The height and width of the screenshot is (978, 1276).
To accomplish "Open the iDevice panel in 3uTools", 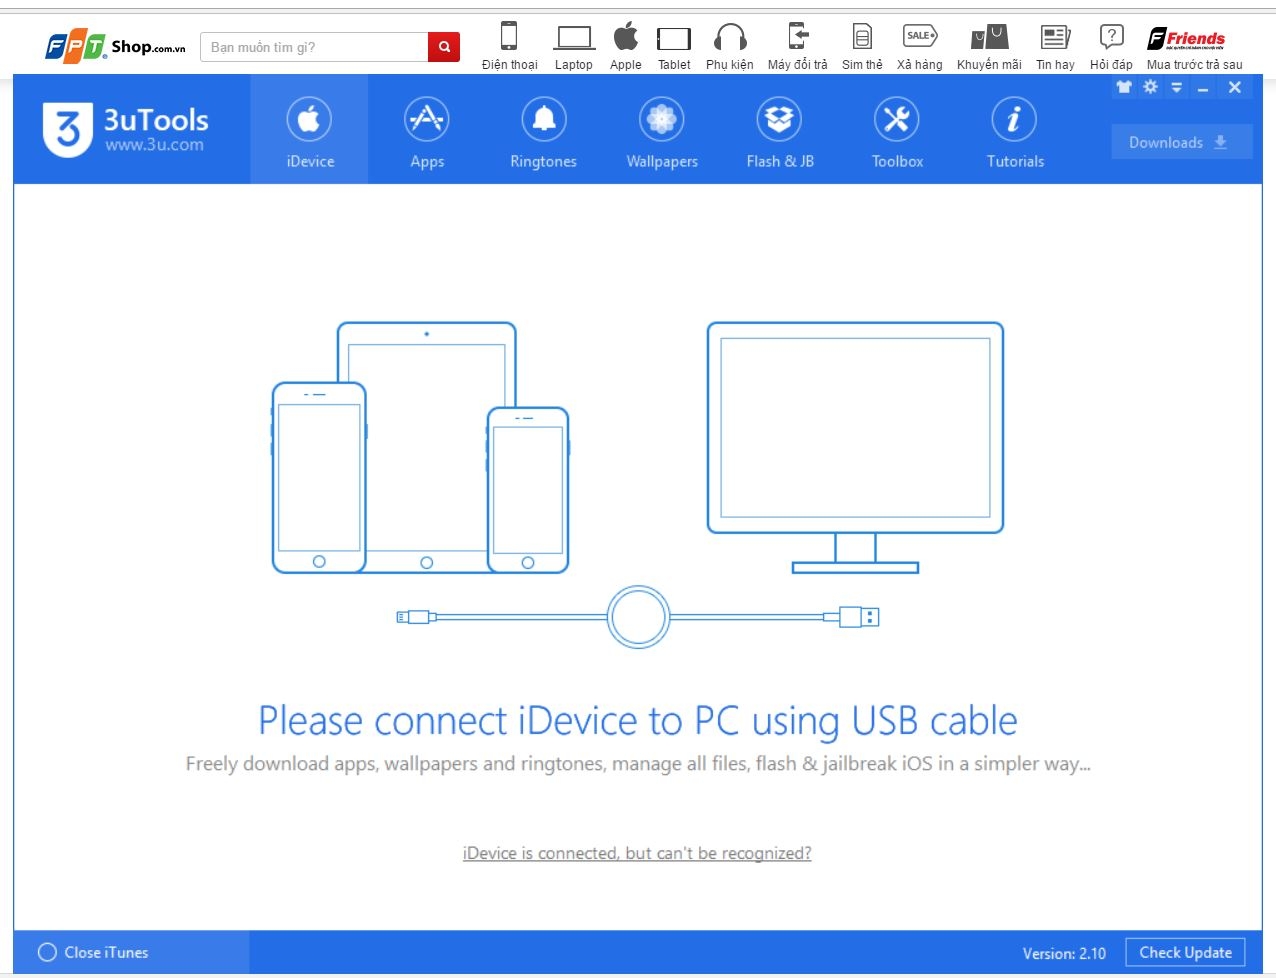I will coord(308,130).
